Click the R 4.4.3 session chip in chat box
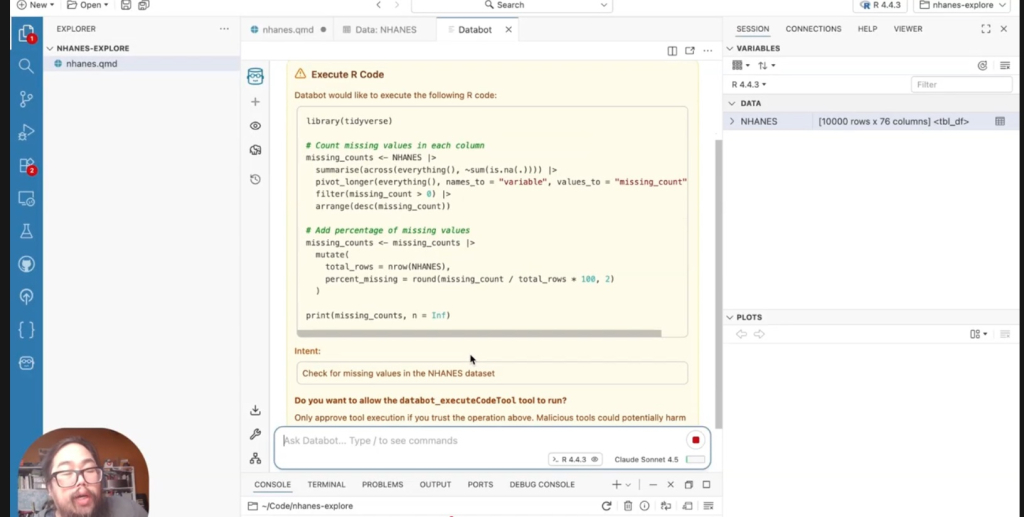 (x=573, y=460)
